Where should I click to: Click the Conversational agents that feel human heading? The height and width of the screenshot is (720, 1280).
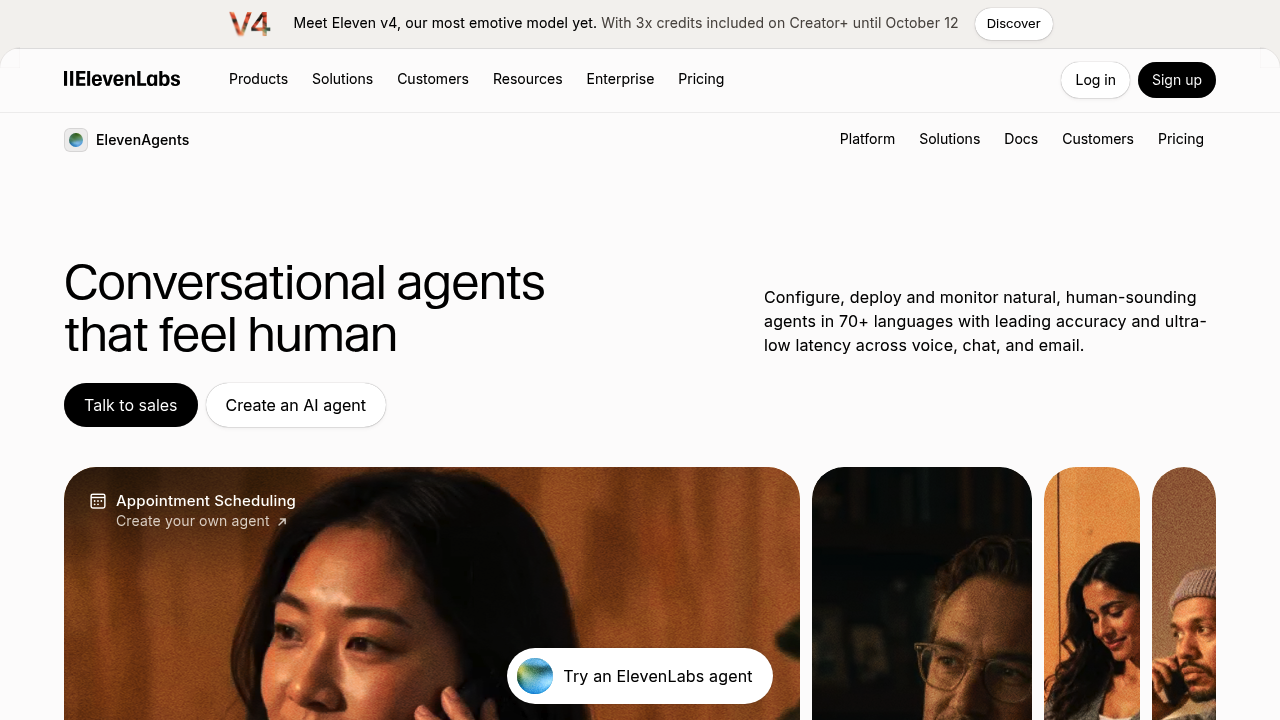305,308
